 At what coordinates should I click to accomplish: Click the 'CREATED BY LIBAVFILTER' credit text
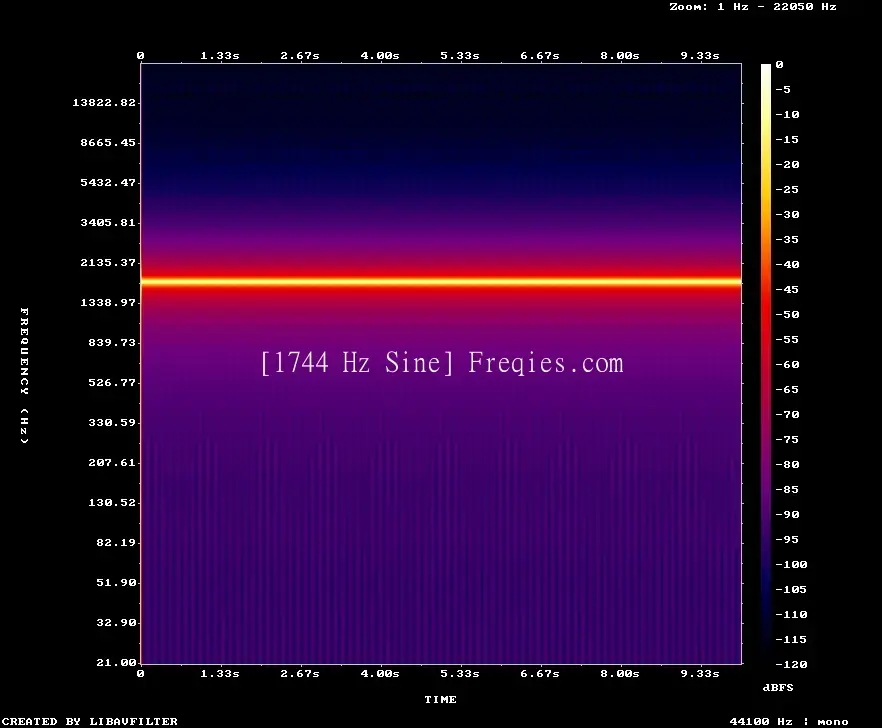tap(89, 721)
